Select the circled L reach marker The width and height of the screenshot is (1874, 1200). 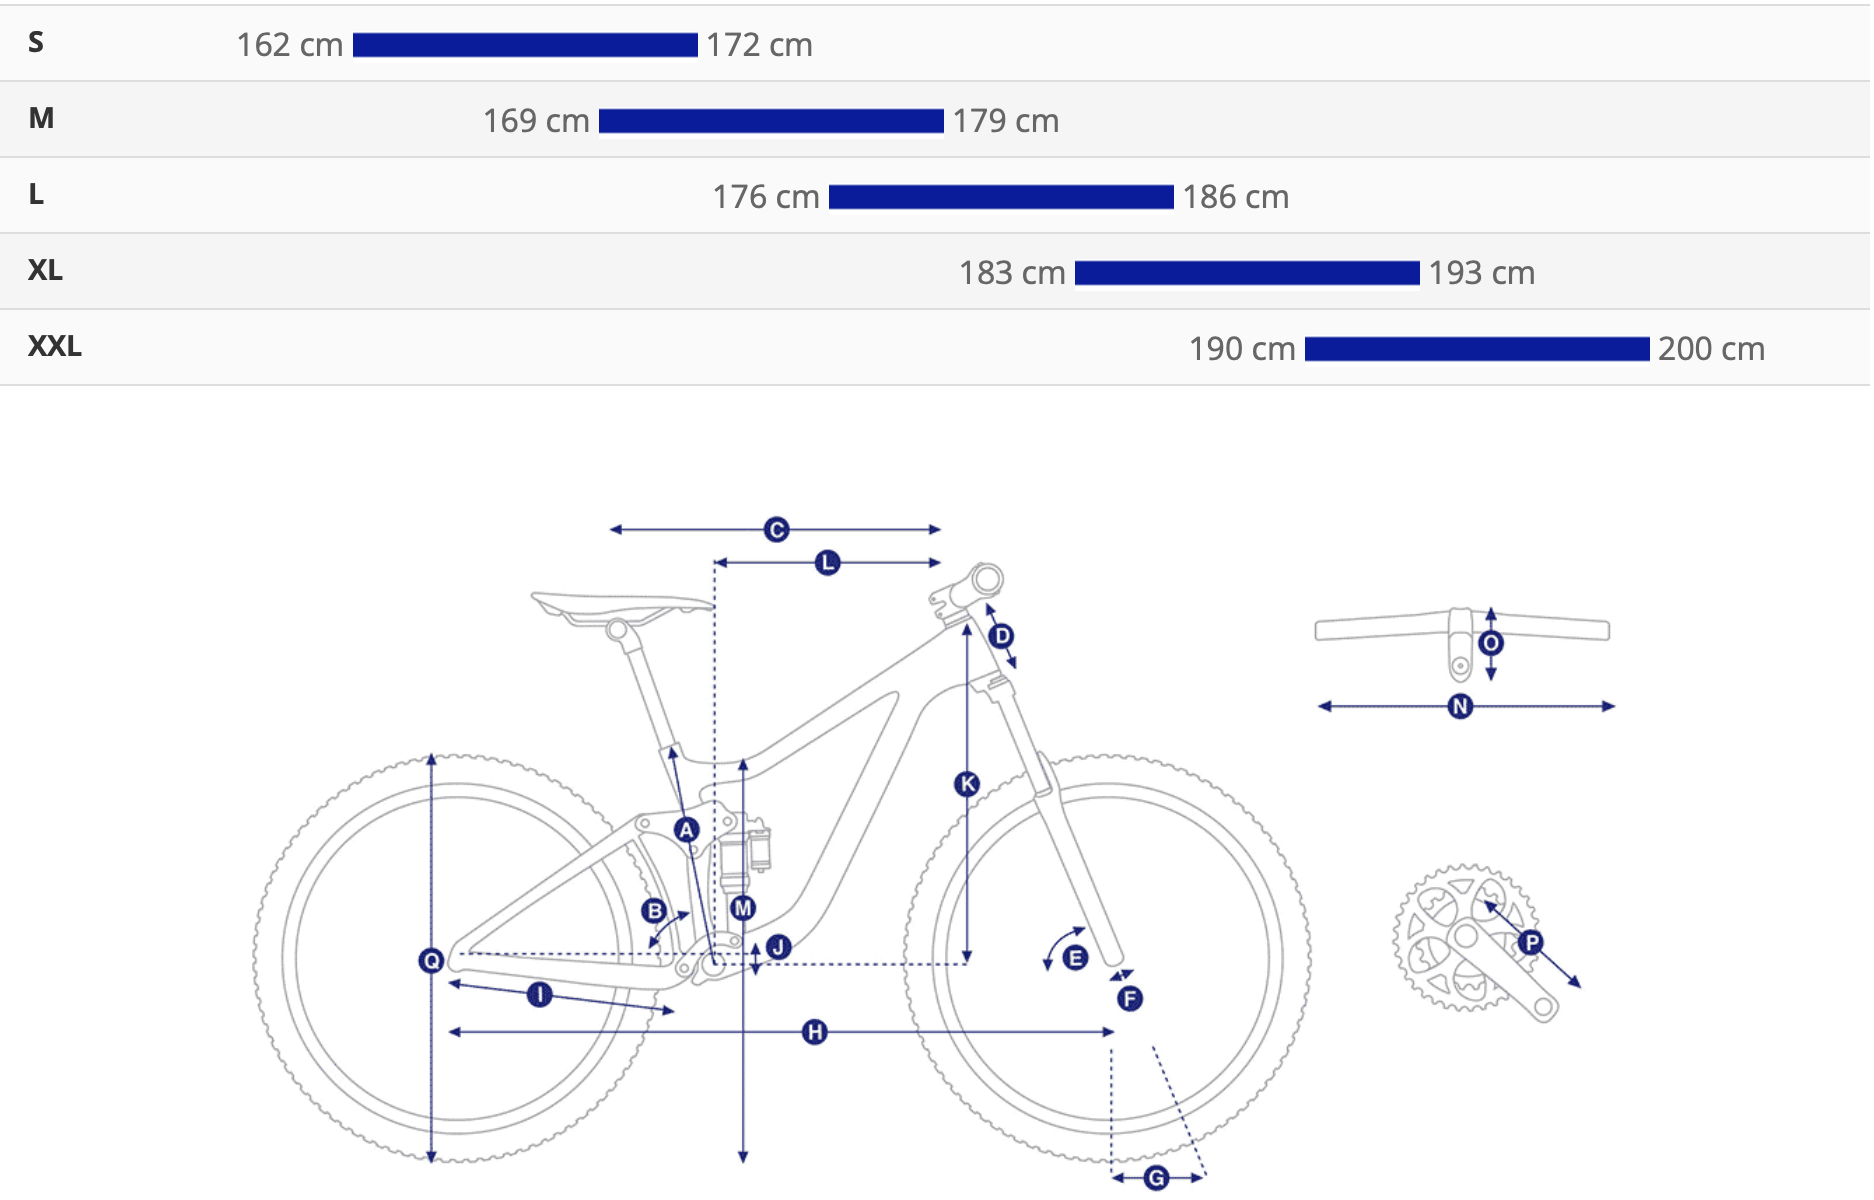[x=827, y=563]
